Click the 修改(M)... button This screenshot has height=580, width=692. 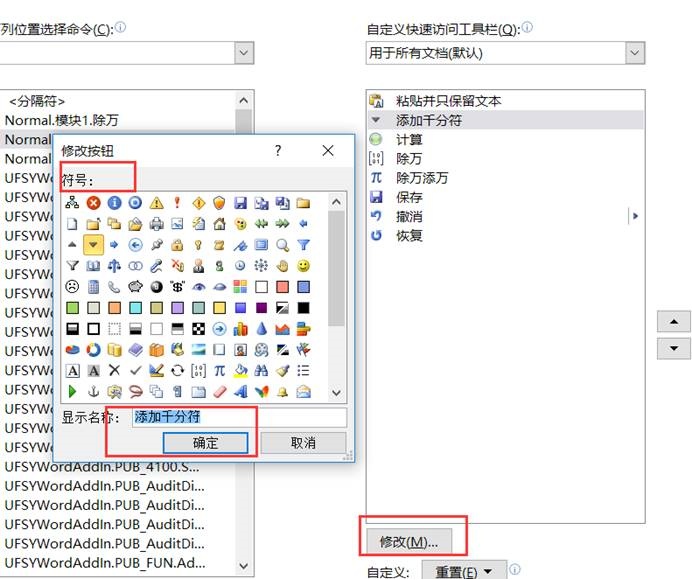pos(409,541)
